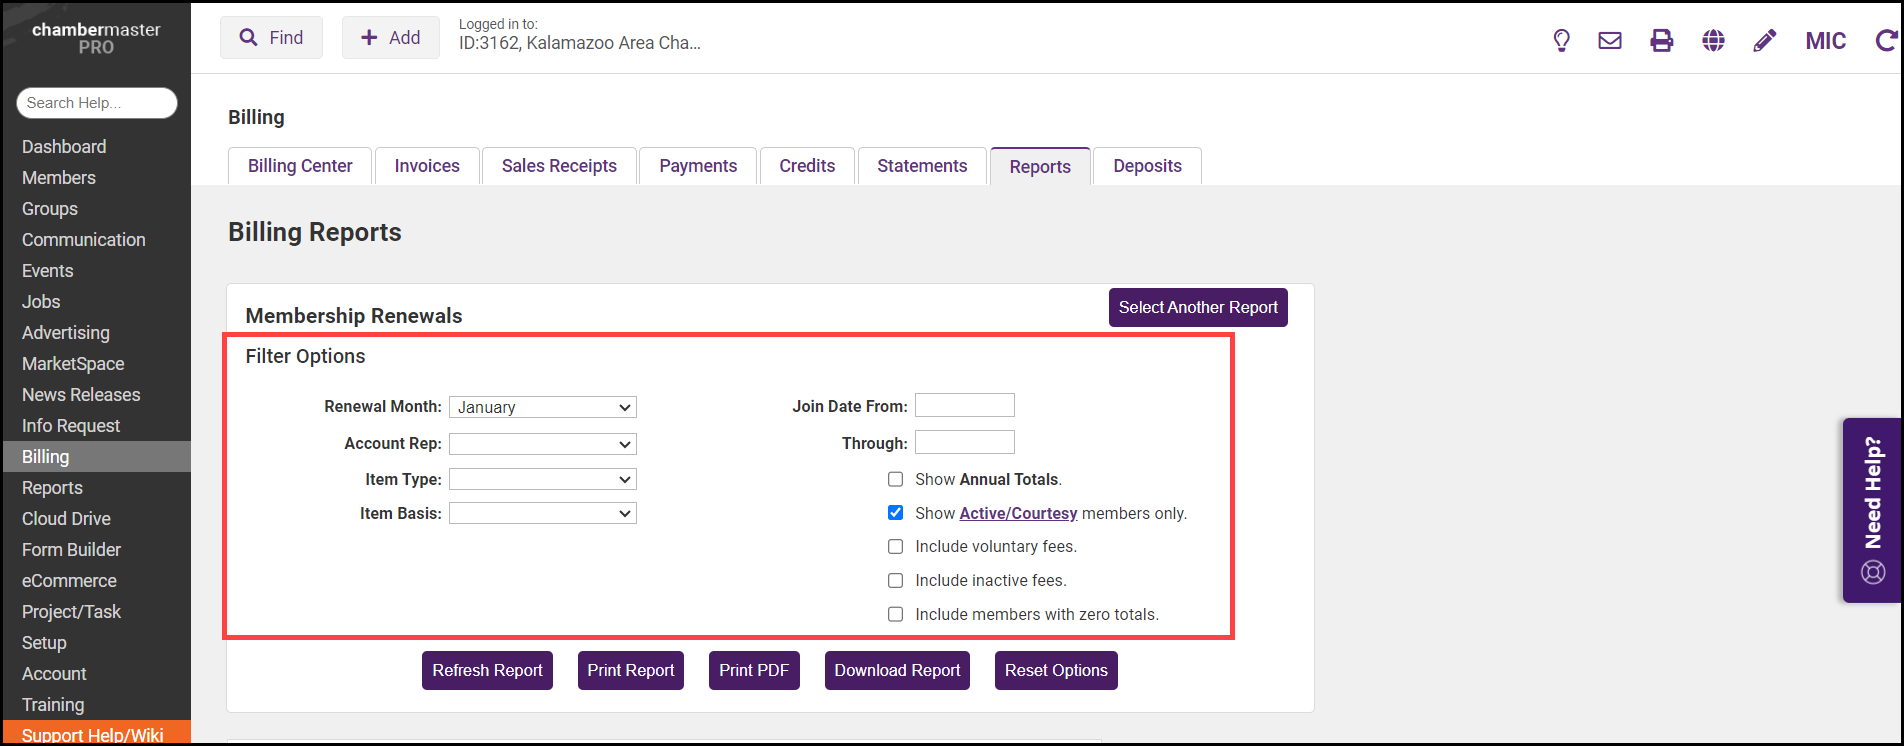Click the refresh arrow icon top right
This screenshot has height=746, width=1904.
[x=1885, y=40]
